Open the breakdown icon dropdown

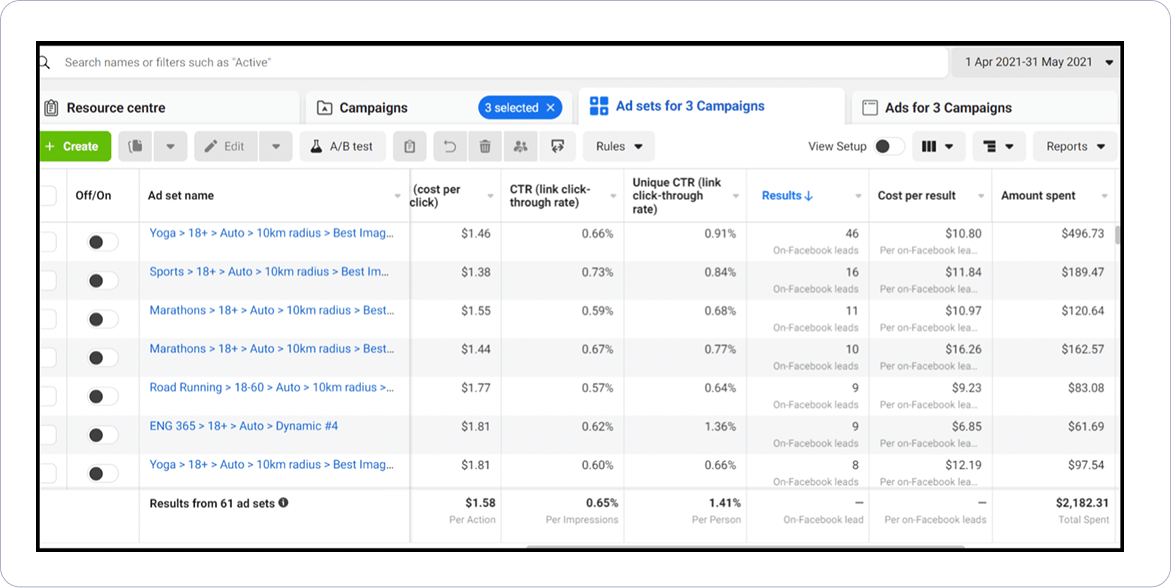click(x=998, y=146)
